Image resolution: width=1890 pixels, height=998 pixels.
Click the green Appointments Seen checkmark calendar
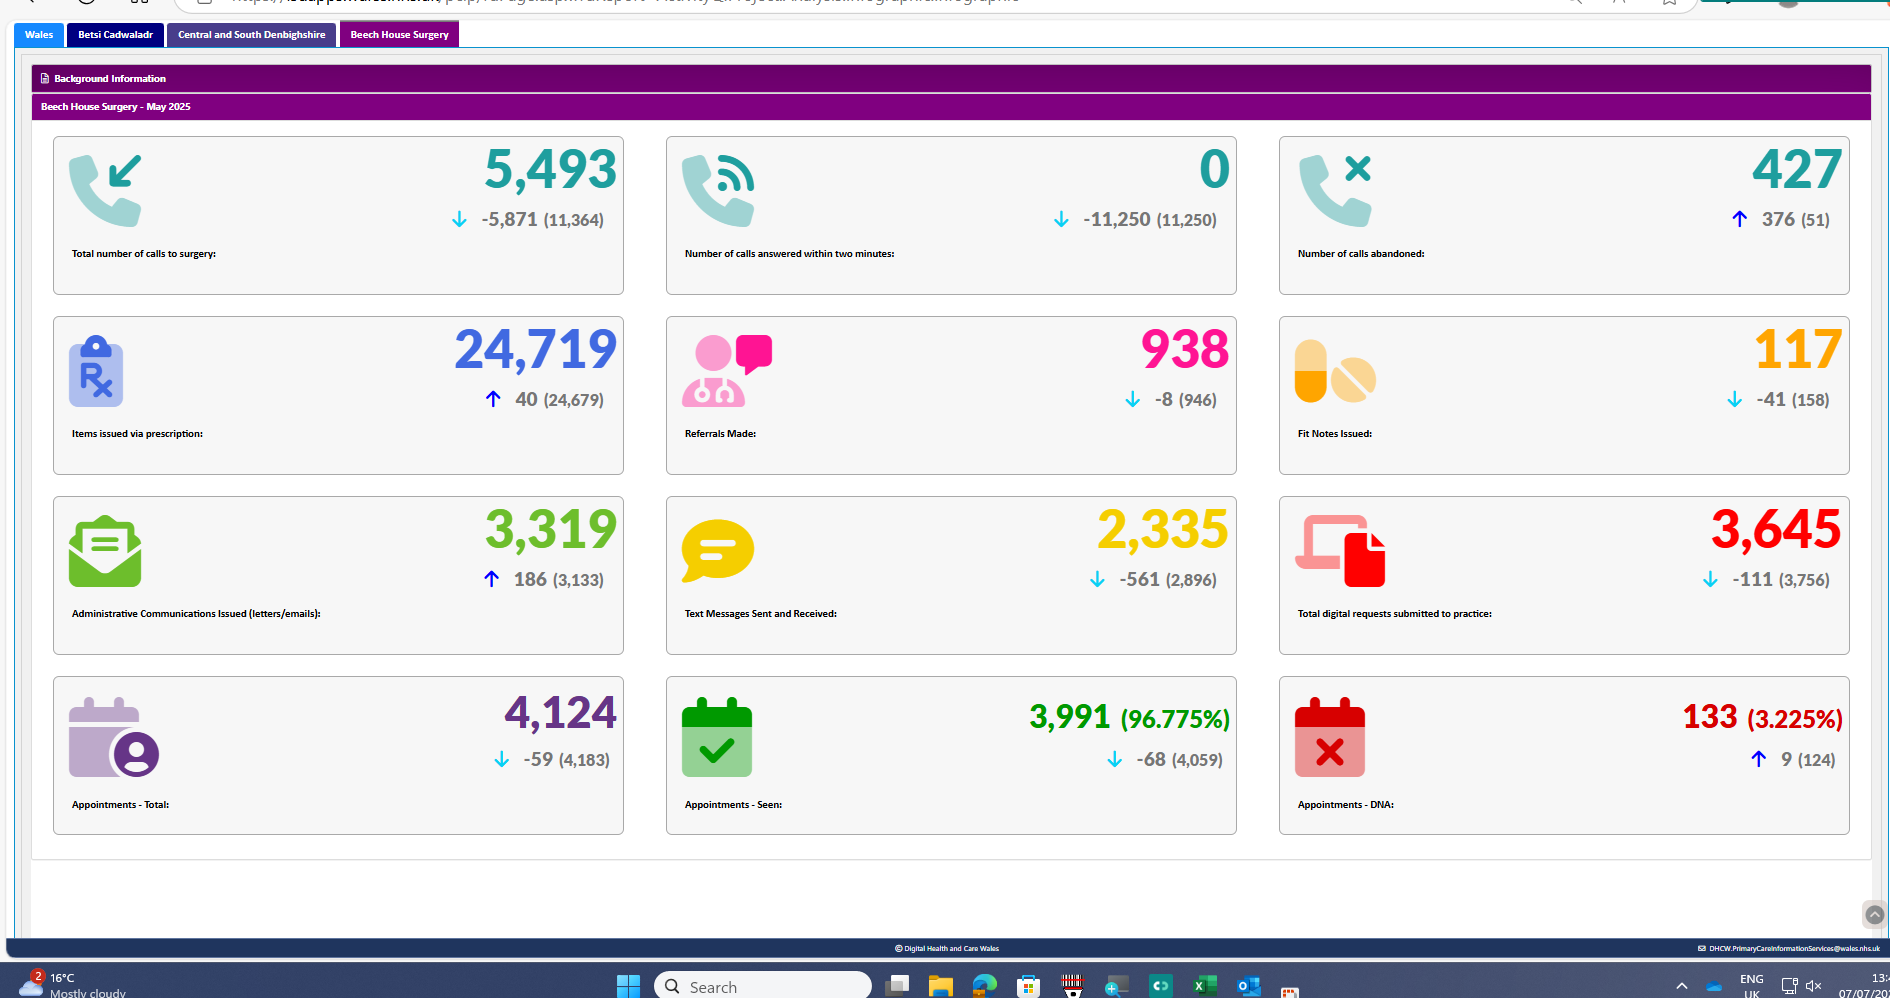[x=716, y=737]
